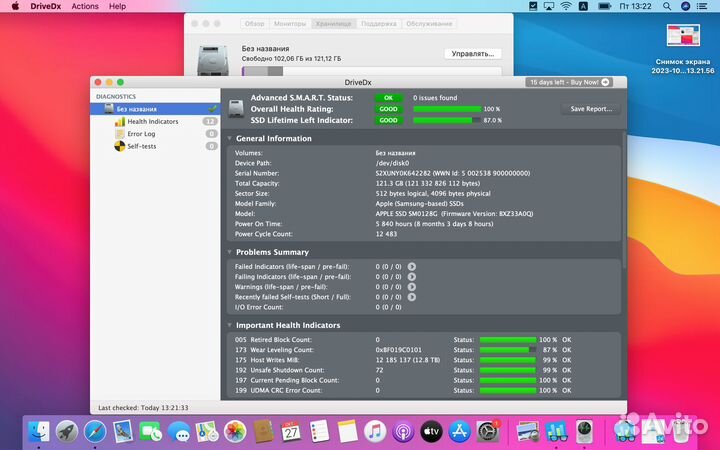Click the arrow beside Warnings count
The image size is (720, 450).
click(x=412, y=287)
